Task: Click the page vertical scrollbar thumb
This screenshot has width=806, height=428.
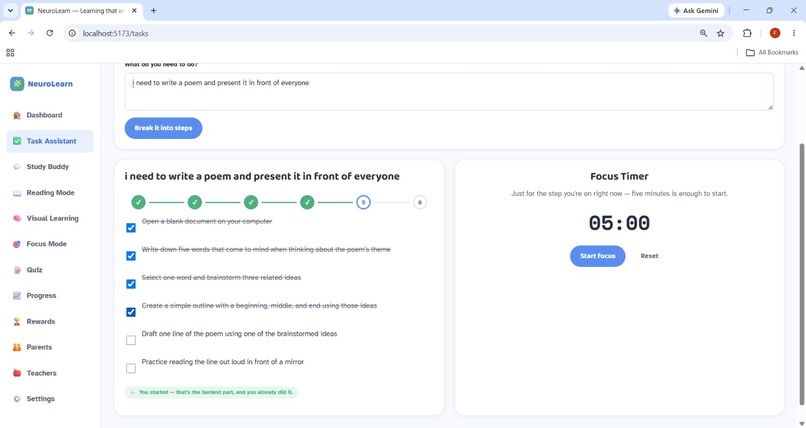Action: (801, 275)
